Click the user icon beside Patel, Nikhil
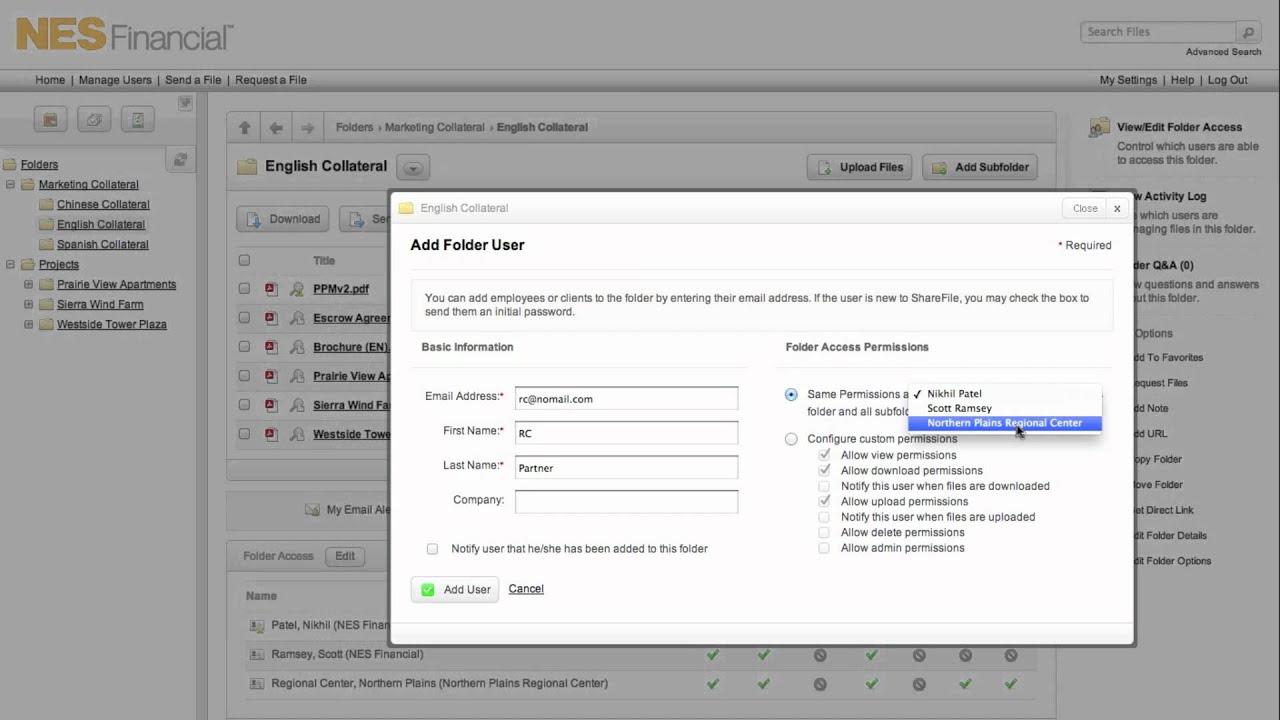1280x720 pixels. point(256,625)
